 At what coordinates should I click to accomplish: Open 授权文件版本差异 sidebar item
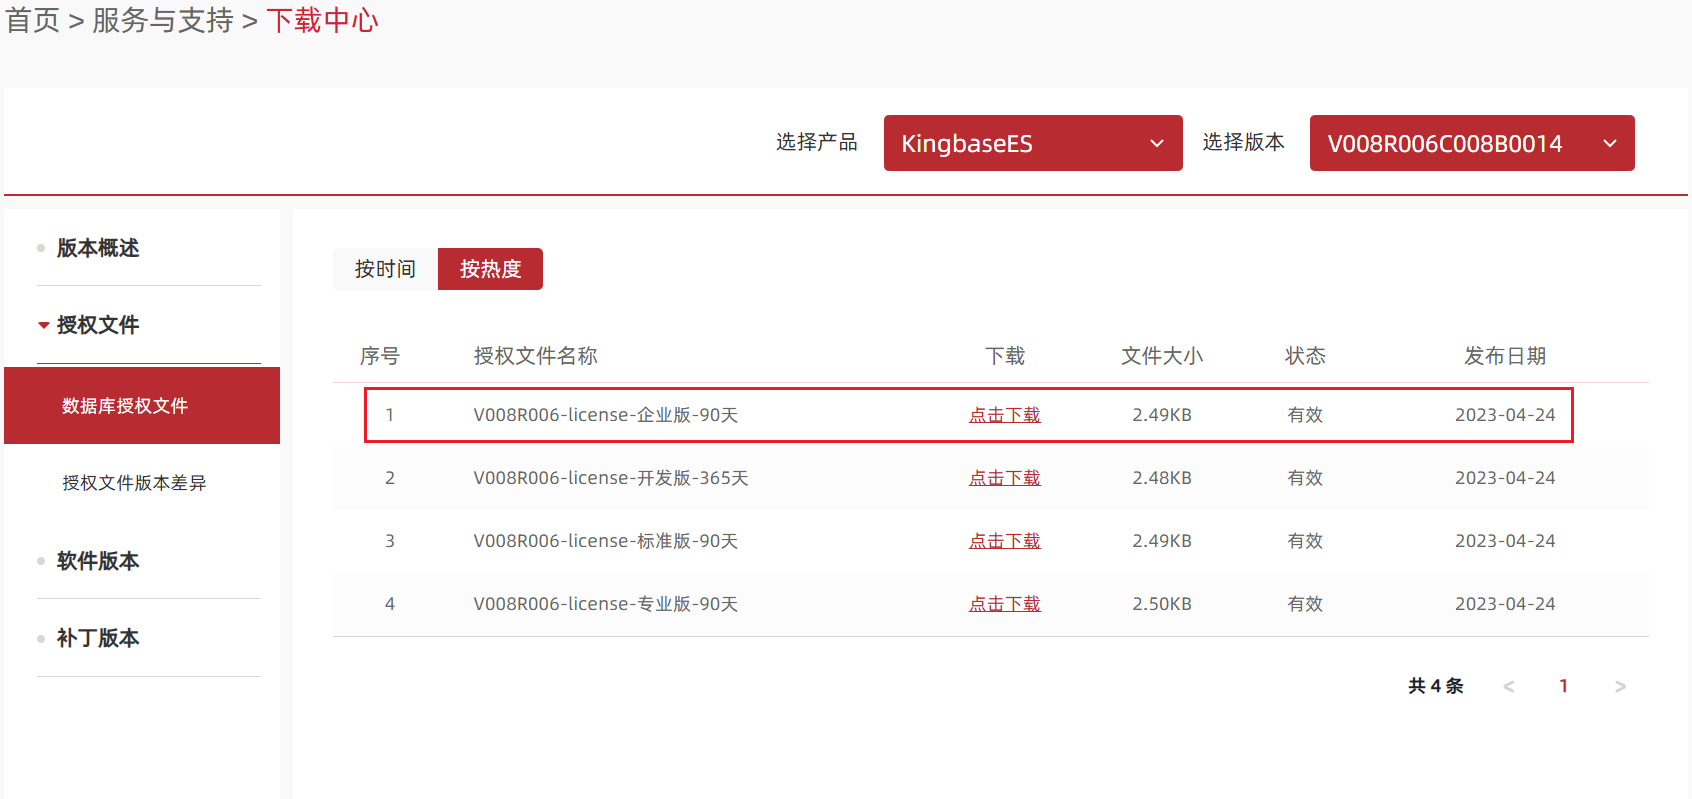coord(134,483)
